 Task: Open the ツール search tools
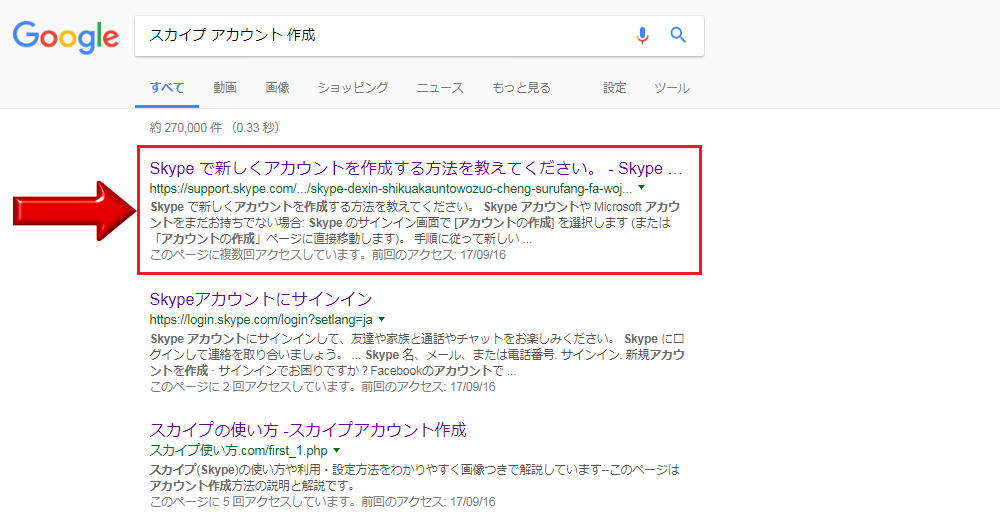pos(672,88)
